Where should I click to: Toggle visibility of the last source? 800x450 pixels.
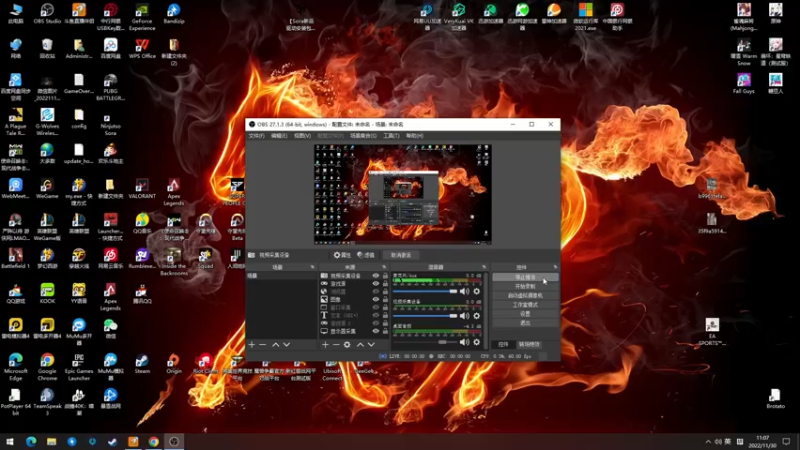[376, 331]
